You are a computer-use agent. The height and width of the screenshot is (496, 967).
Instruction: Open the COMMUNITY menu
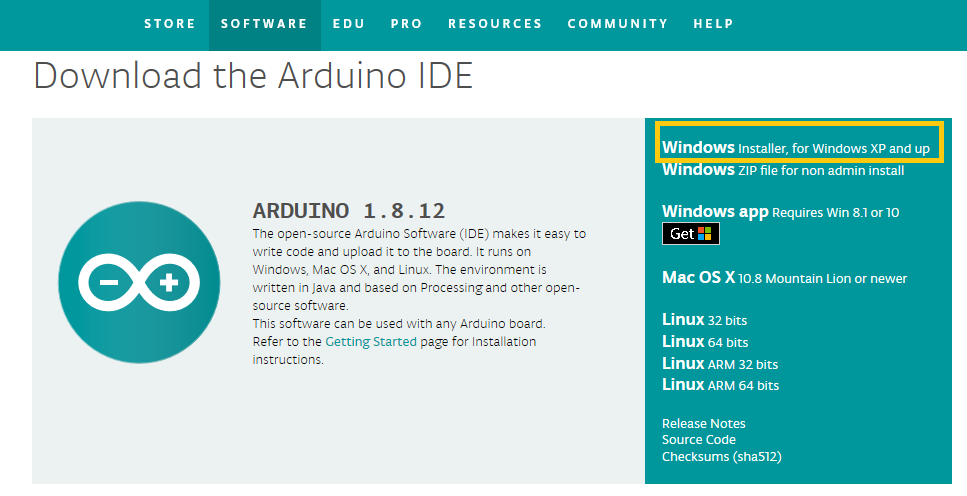(x=618, y=24)
